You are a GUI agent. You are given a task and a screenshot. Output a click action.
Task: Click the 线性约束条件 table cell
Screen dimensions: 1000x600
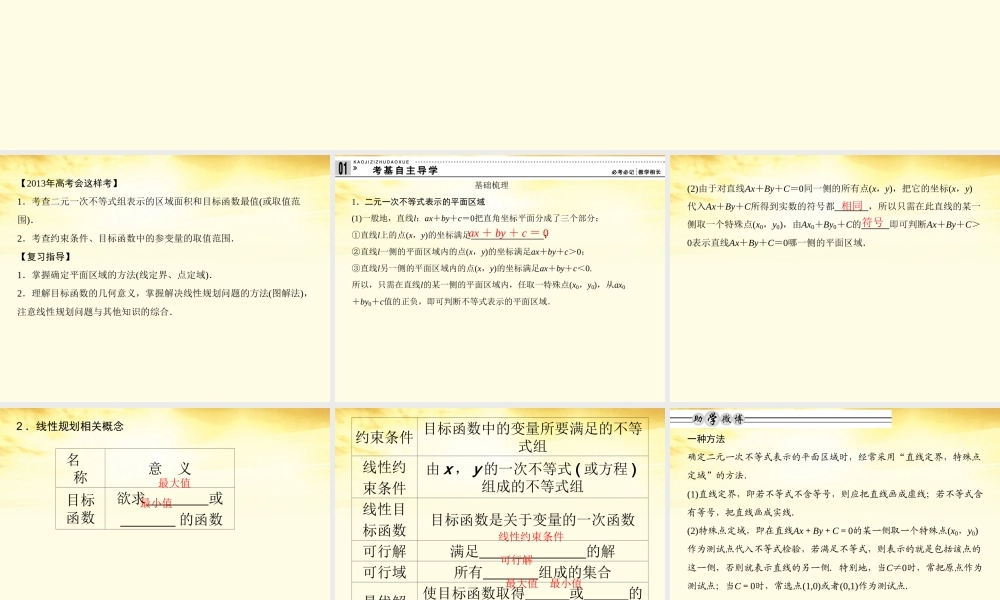pyautogui.click(x=385, y=477)
